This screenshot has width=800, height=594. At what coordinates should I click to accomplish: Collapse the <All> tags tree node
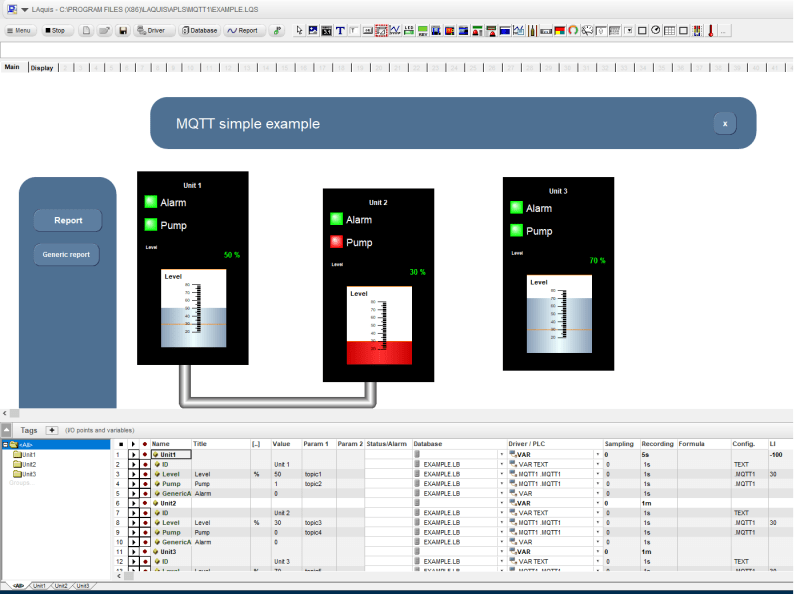pos(5,444)
